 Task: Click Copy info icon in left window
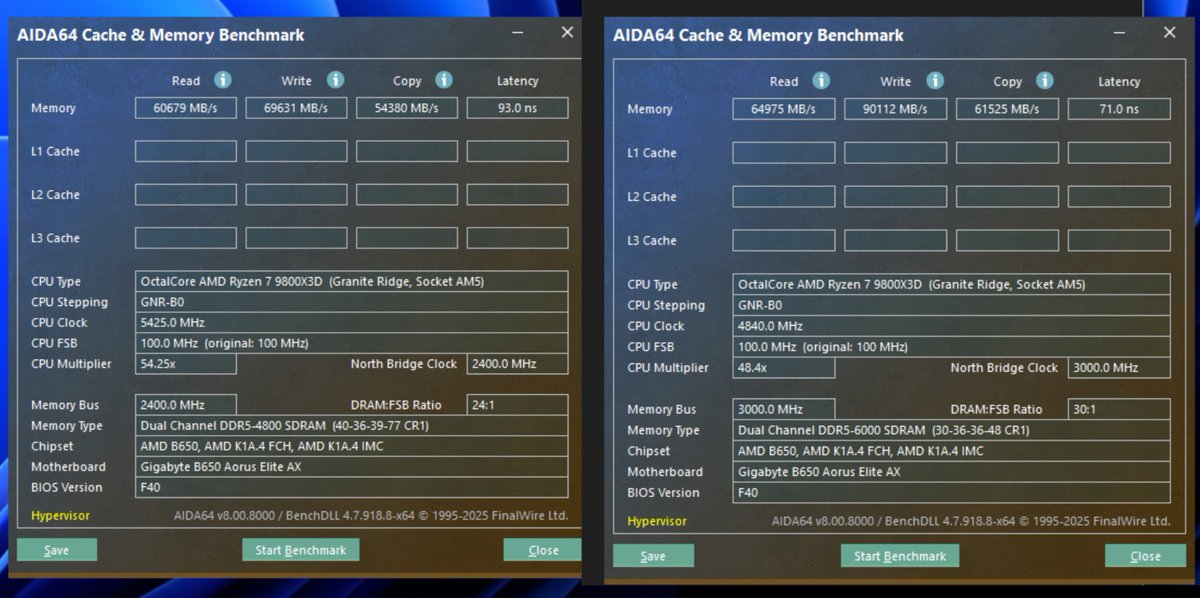coord(444,80)
